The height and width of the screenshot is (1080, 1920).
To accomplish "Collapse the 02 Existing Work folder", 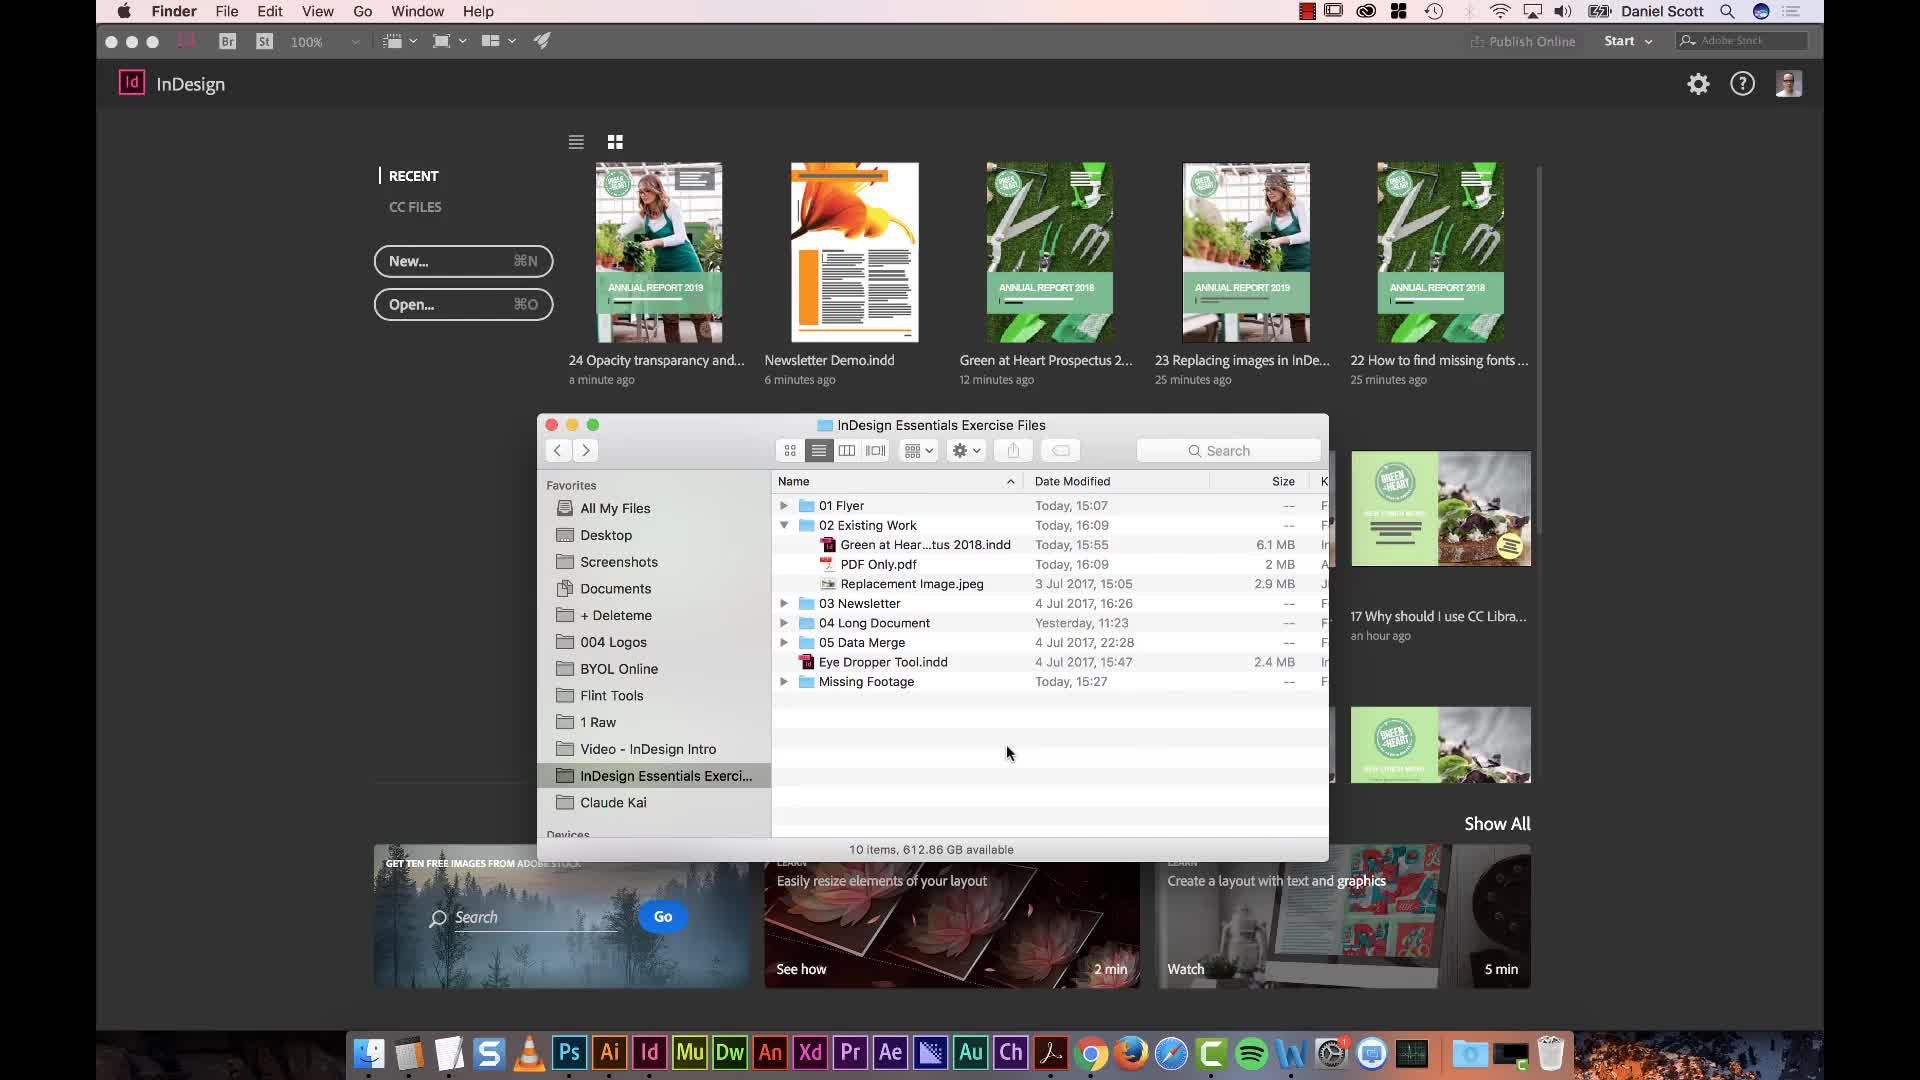I will 784,525.
